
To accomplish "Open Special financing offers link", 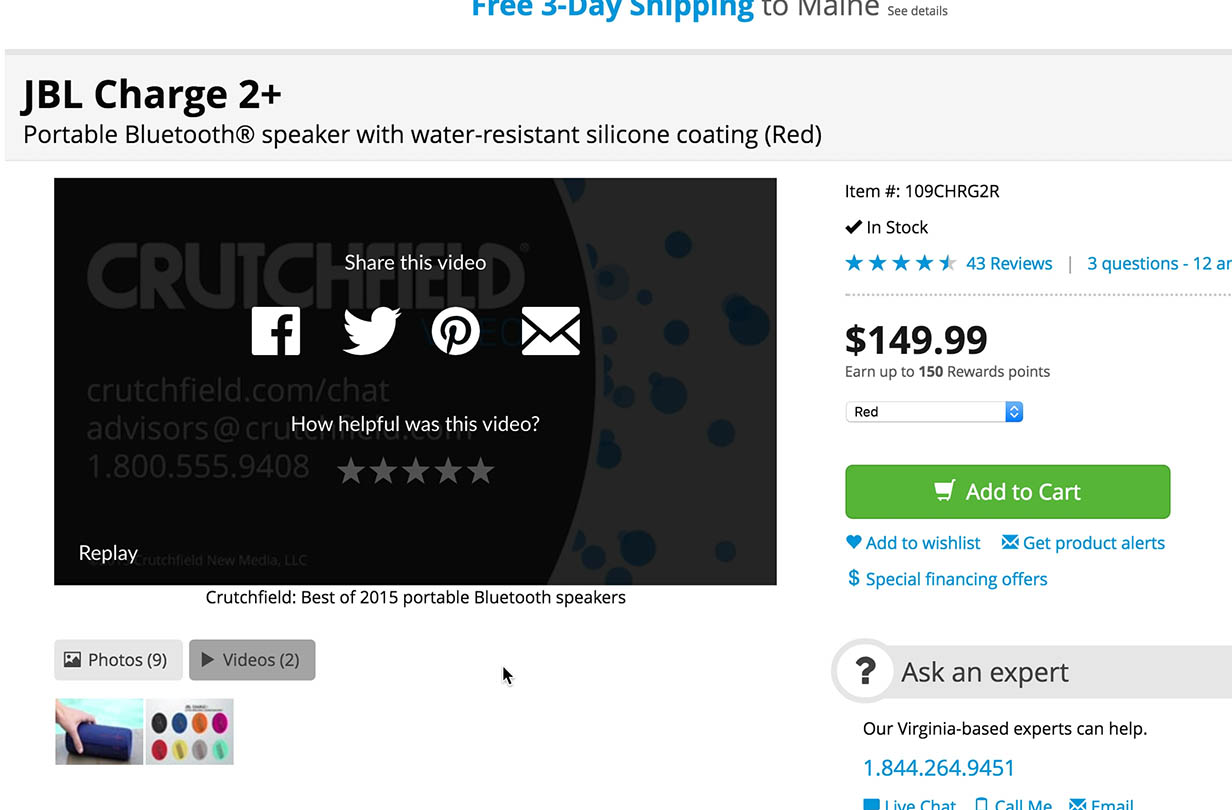I will click(x=947, y=579).
